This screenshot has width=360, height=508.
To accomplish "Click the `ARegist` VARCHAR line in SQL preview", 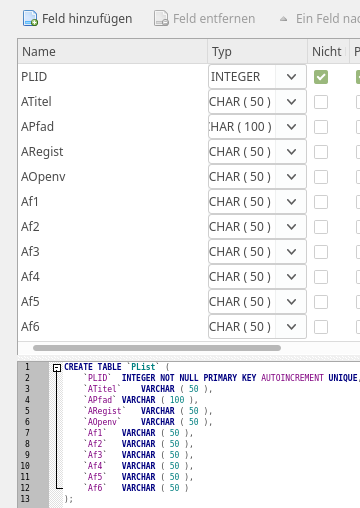I will [x=148, y=411].
